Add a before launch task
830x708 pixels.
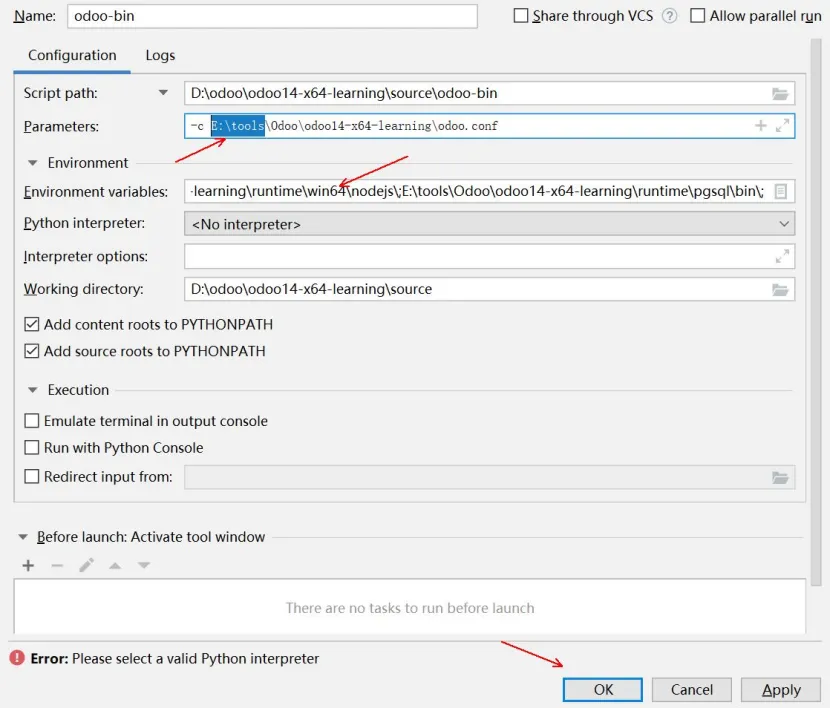pos(29,566)
